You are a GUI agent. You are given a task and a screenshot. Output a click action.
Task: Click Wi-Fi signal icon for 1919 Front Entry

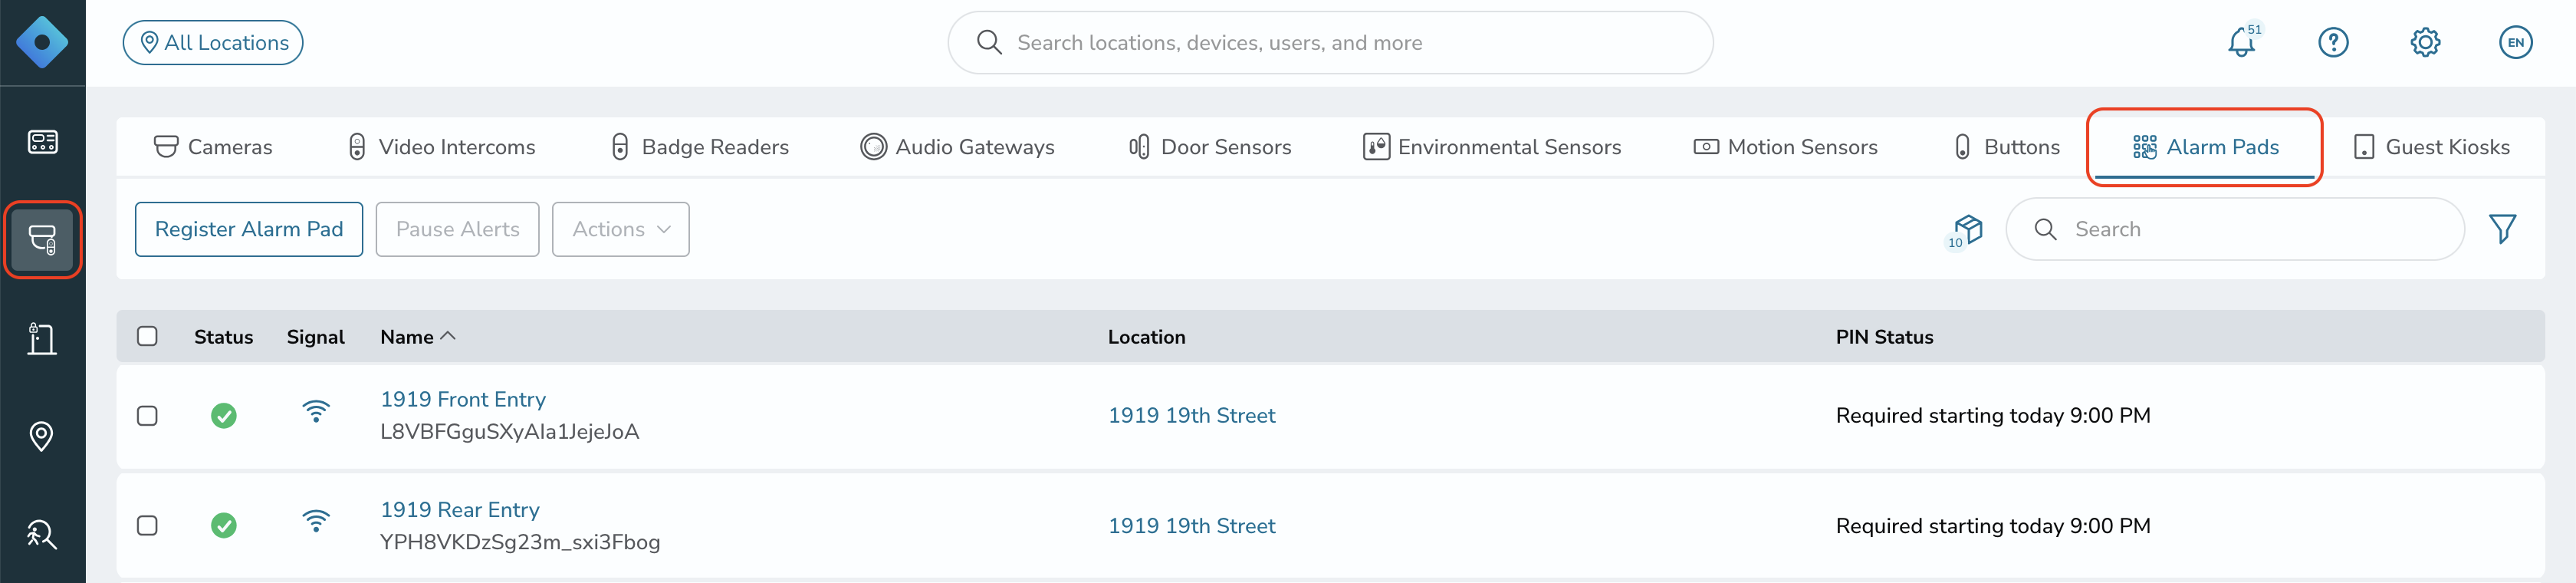316,411
